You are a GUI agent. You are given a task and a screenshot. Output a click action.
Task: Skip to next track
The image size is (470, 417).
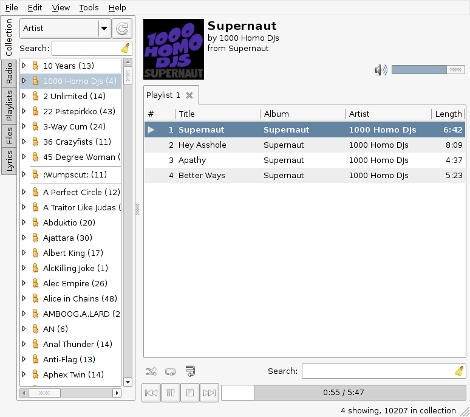pyautogui.click(x=209, y=393)
